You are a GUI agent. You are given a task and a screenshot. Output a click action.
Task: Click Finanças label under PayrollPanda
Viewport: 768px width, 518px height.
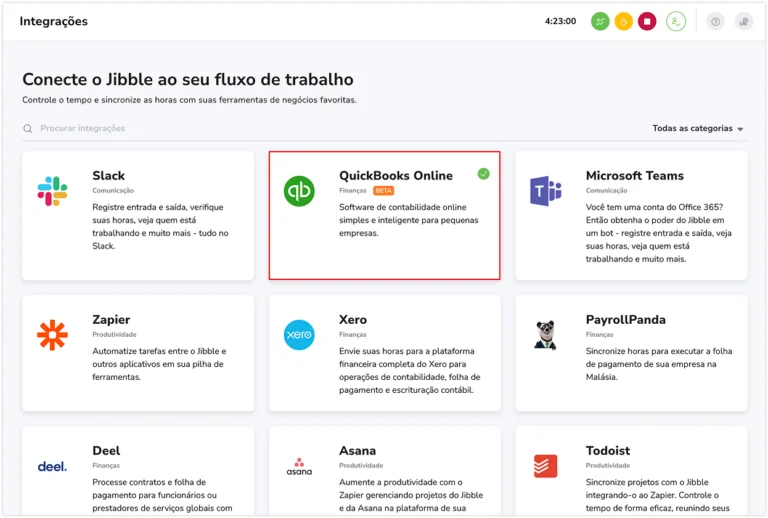pos(600,334)
